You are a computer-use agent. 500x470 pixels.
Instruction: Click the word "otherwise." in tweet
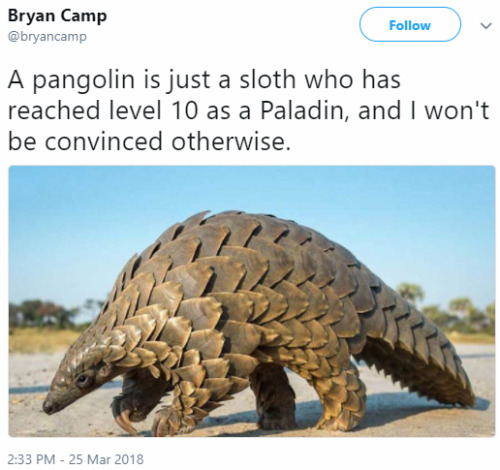(231, 142)
